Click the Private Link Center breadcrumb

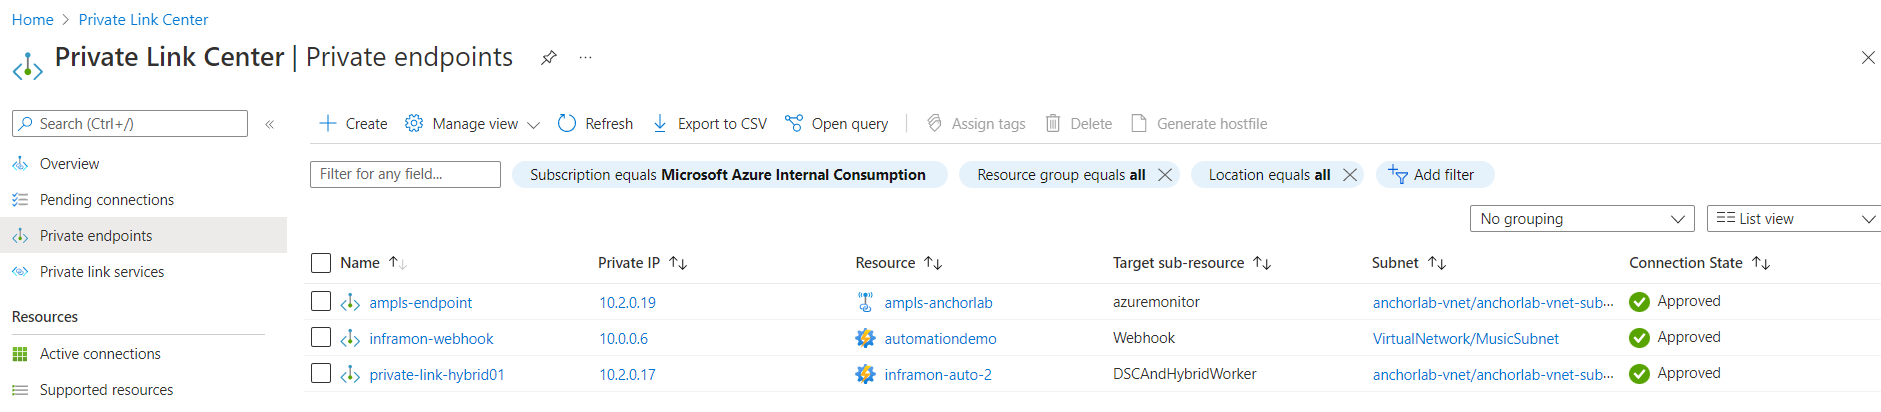pyautogui.click(x=144, y=20)
